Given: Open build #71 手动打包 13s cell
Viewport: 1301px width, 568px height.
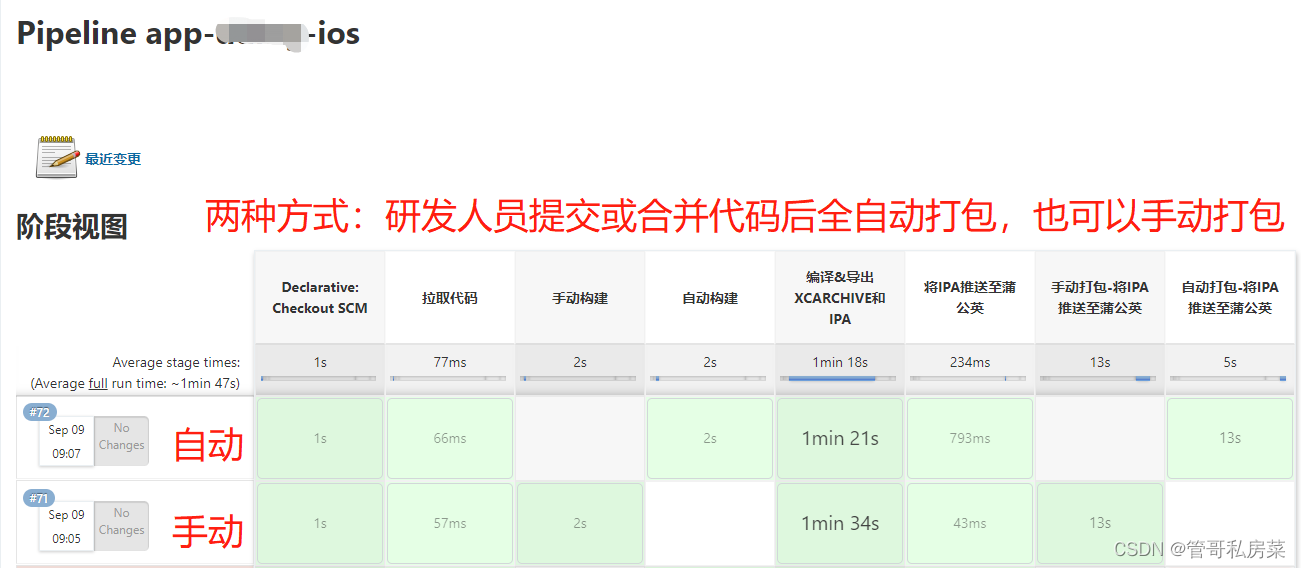Looking at the screenshot, I should coord(1100,523).
